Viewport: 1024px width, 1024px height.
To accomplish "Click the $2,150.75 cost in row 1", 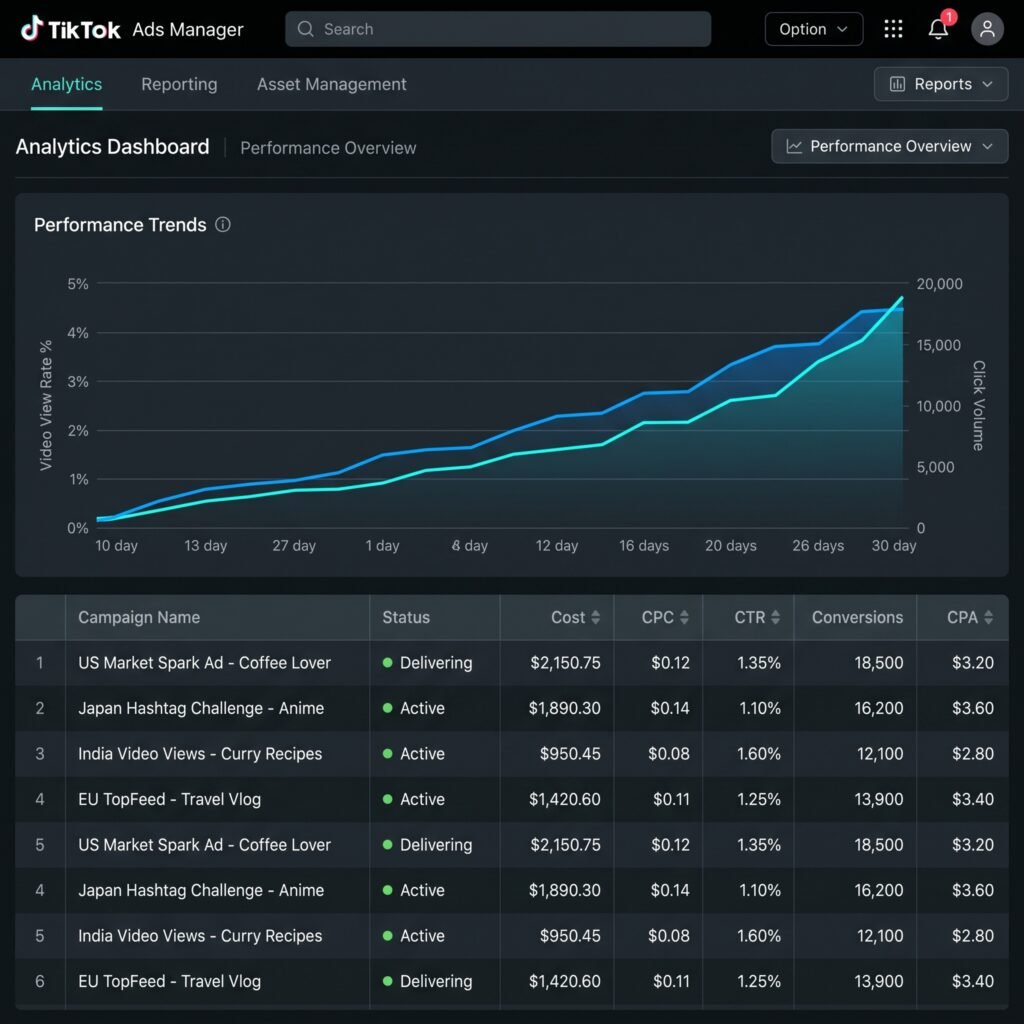I will click(x=565, y=663).
